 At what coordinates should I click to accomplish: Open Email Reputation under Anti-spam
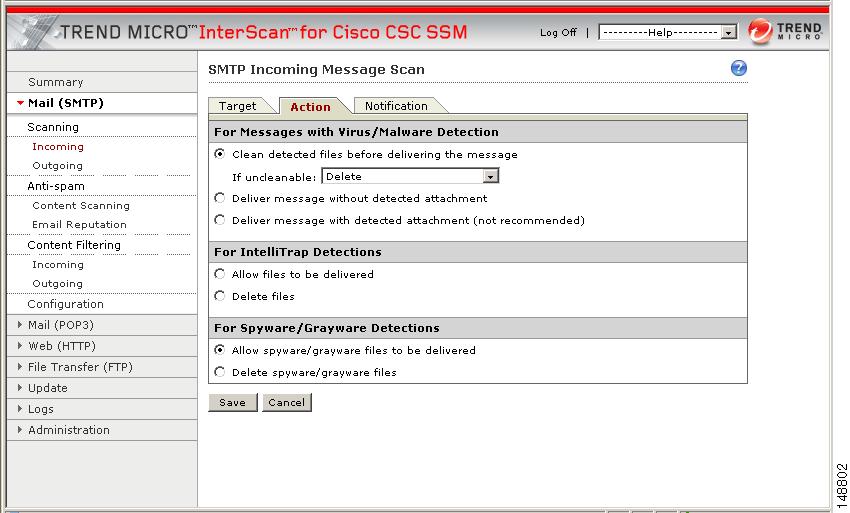tap(79, 225)
